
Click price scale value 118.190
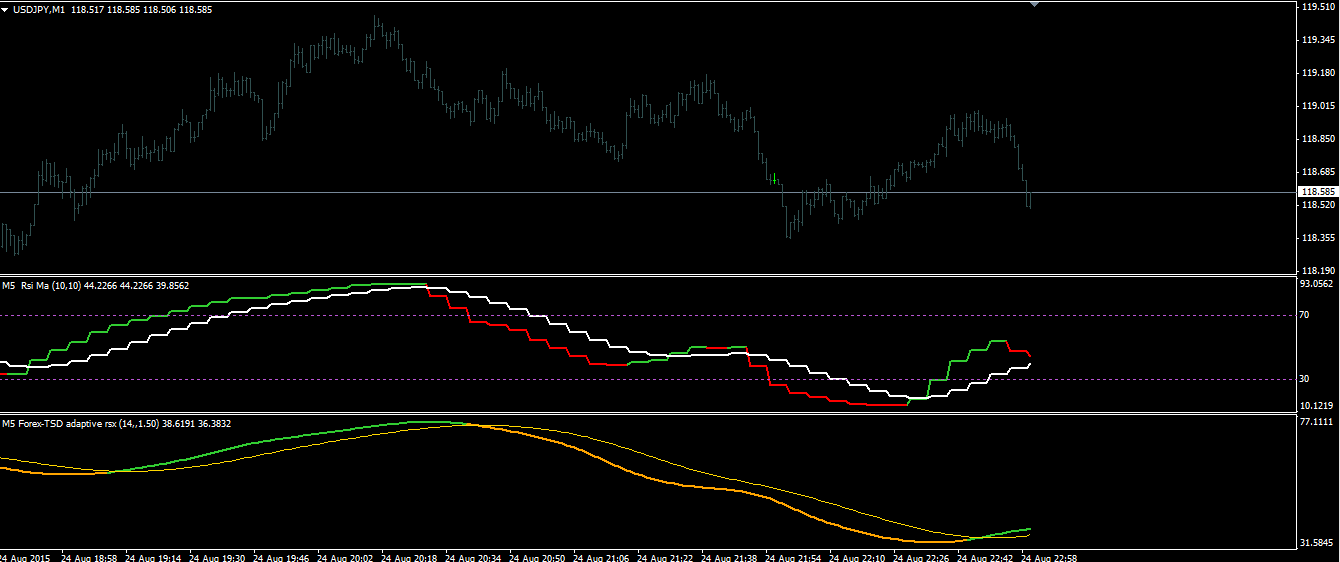tap(1318, 271)
